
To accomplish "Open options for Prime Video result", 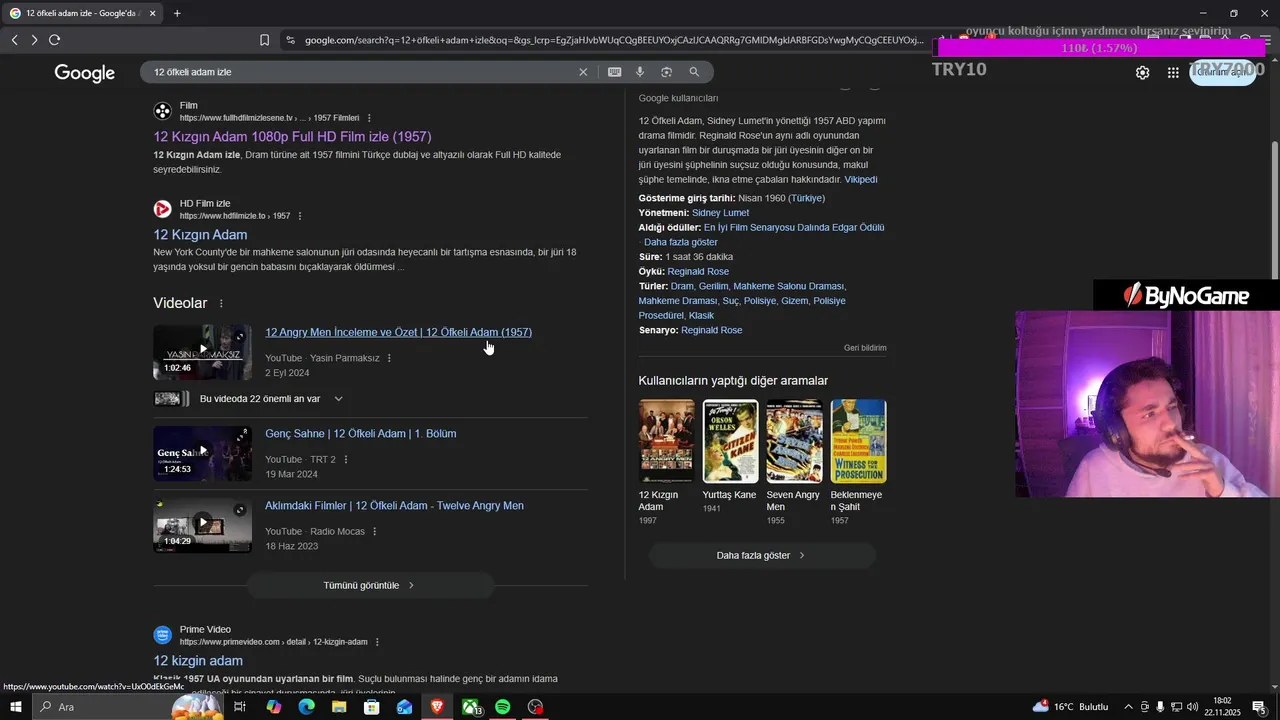I will (x=377, y=642).
